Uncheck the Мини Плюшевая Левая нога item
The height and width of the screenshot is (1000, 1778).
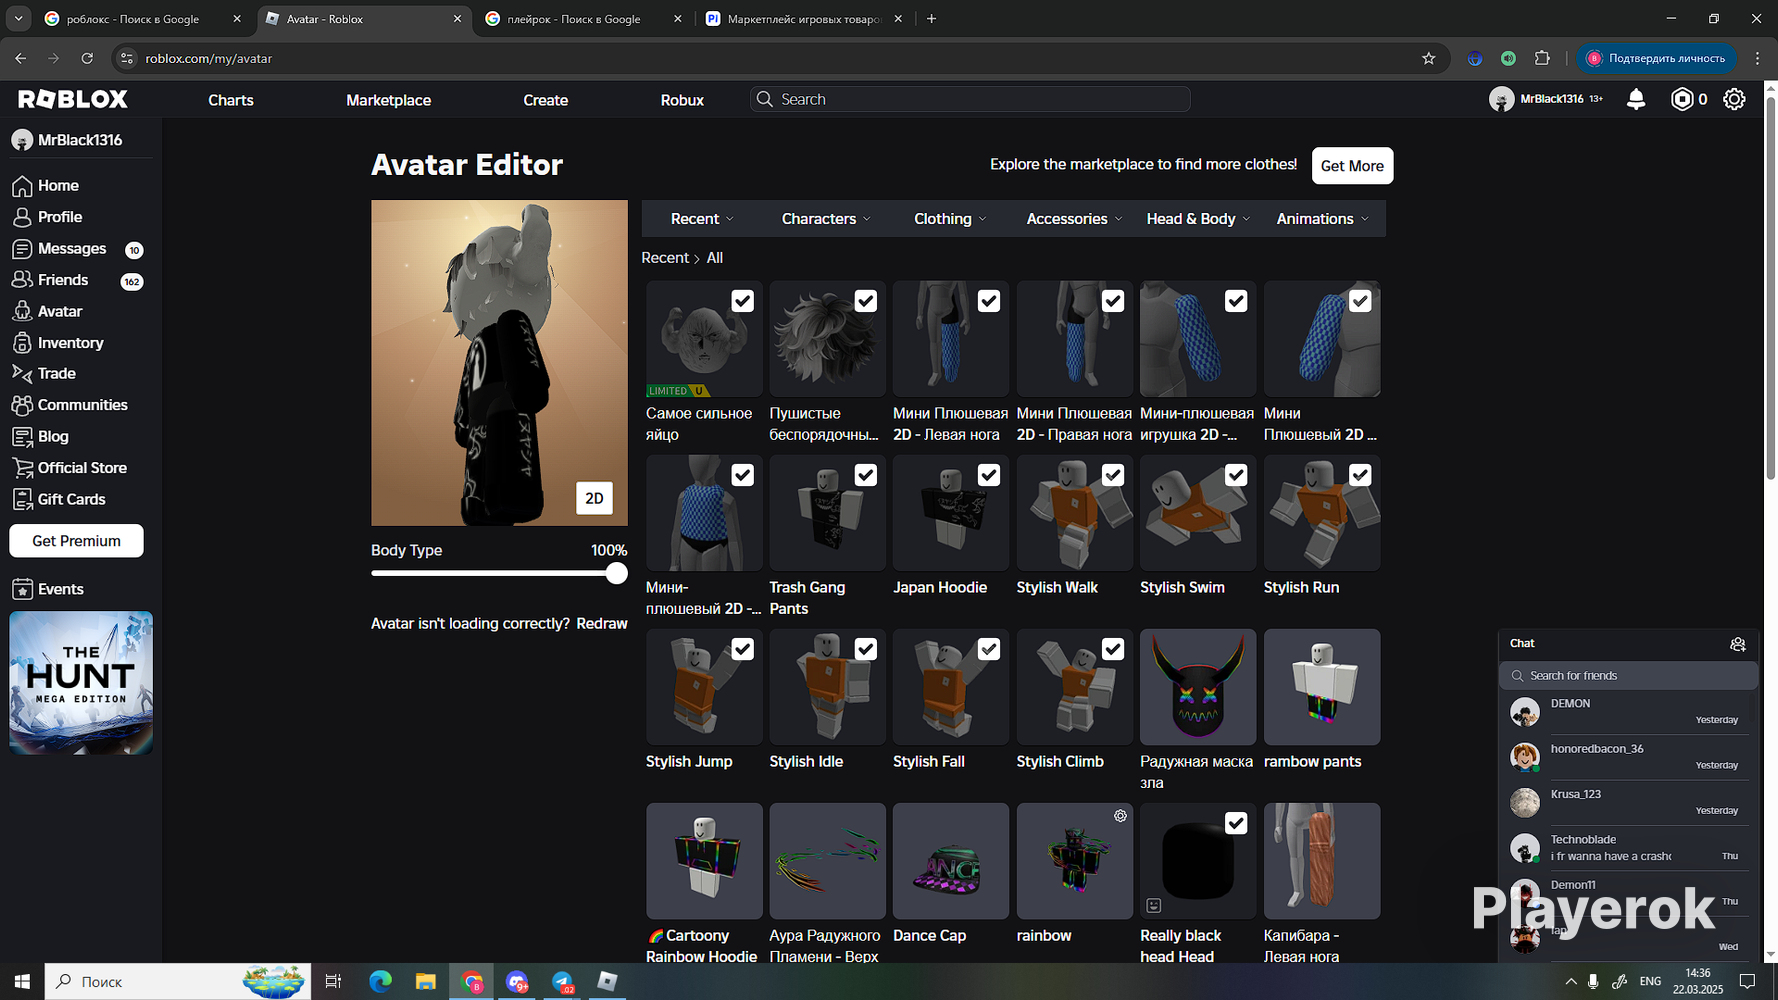[x=989, y=301]
